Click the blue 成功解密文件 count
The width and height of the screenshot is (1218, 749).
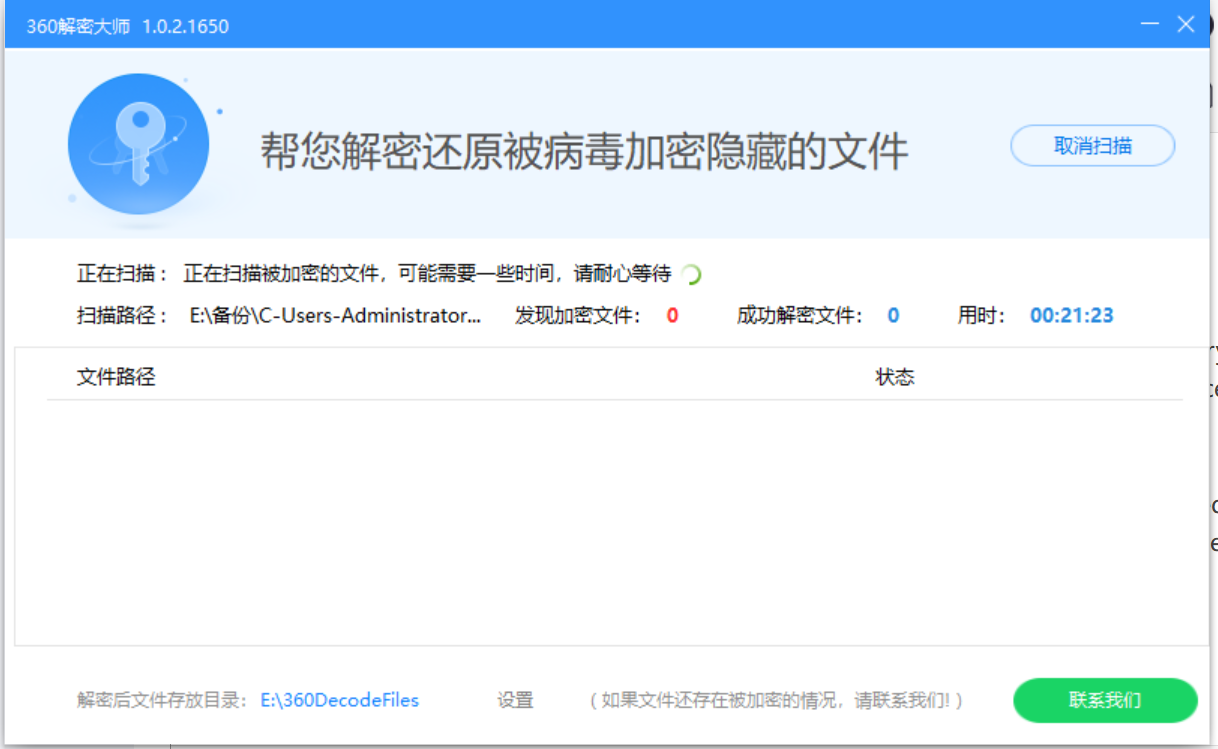point(893,316)
